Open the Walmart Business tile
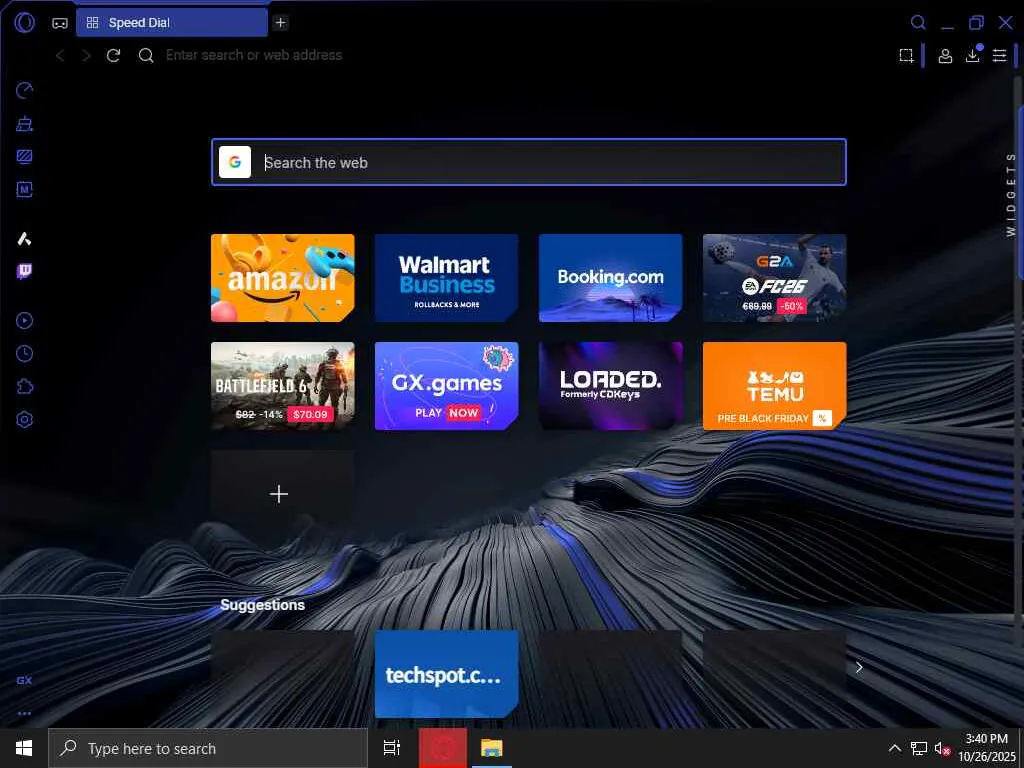The image size is (1024, 768). [447, 278]
